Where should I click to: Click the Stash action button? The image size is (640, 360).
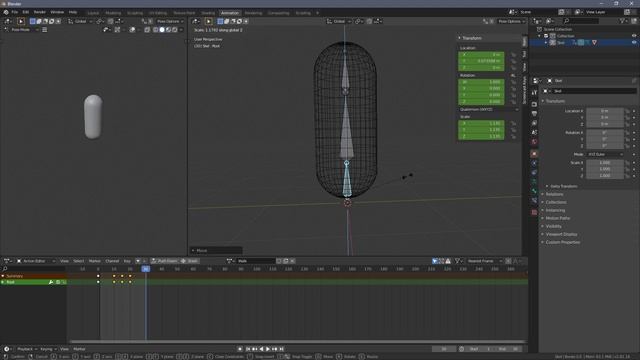coord(189,261)
